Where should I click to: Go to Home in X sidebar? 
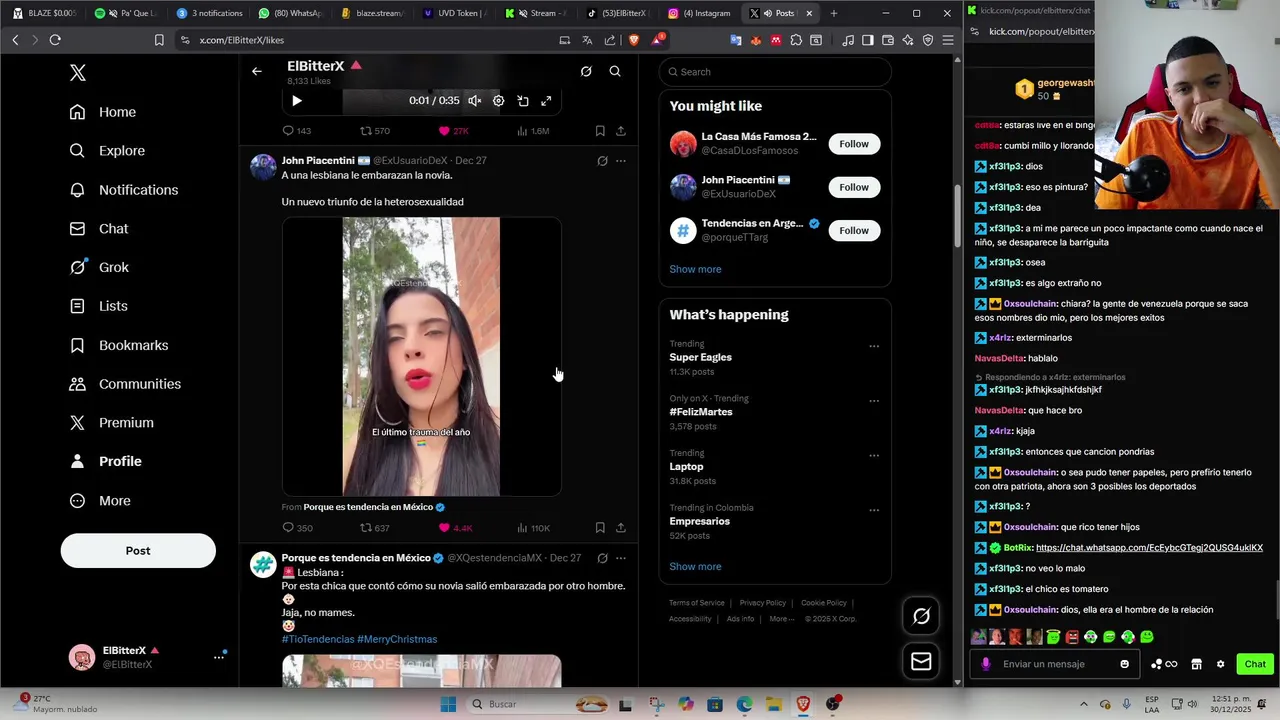[103, 112]
